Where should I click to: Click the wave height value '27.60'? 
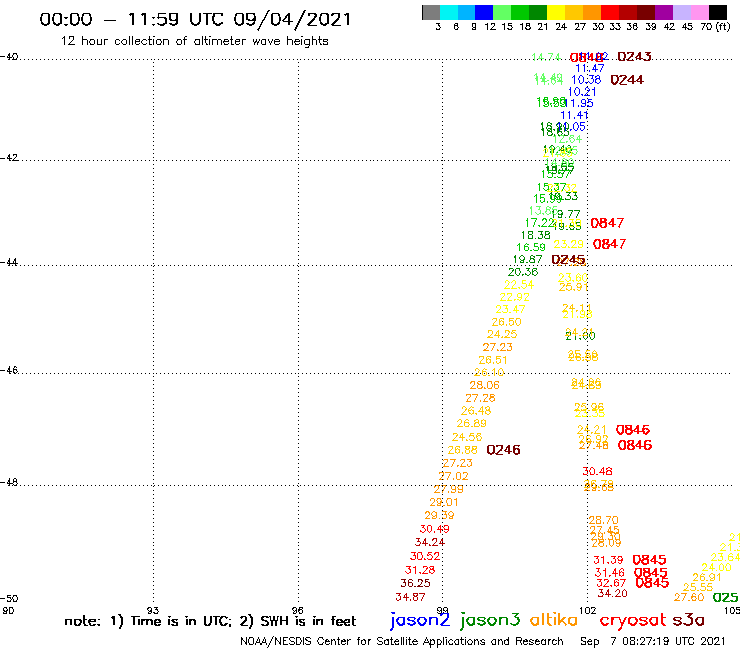coord(689,597)
